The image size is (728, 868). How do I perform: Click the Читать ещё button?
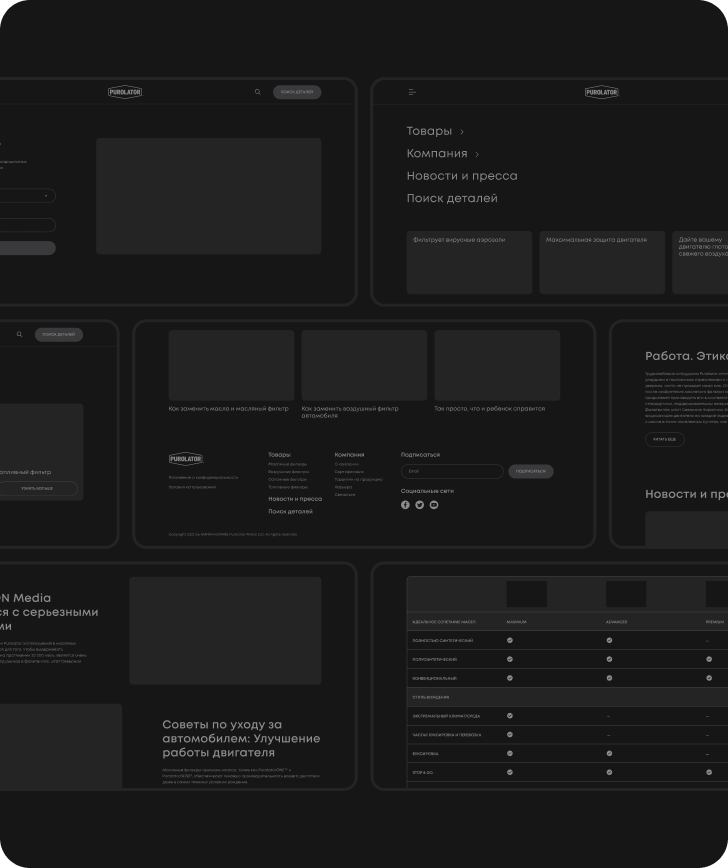665,440
